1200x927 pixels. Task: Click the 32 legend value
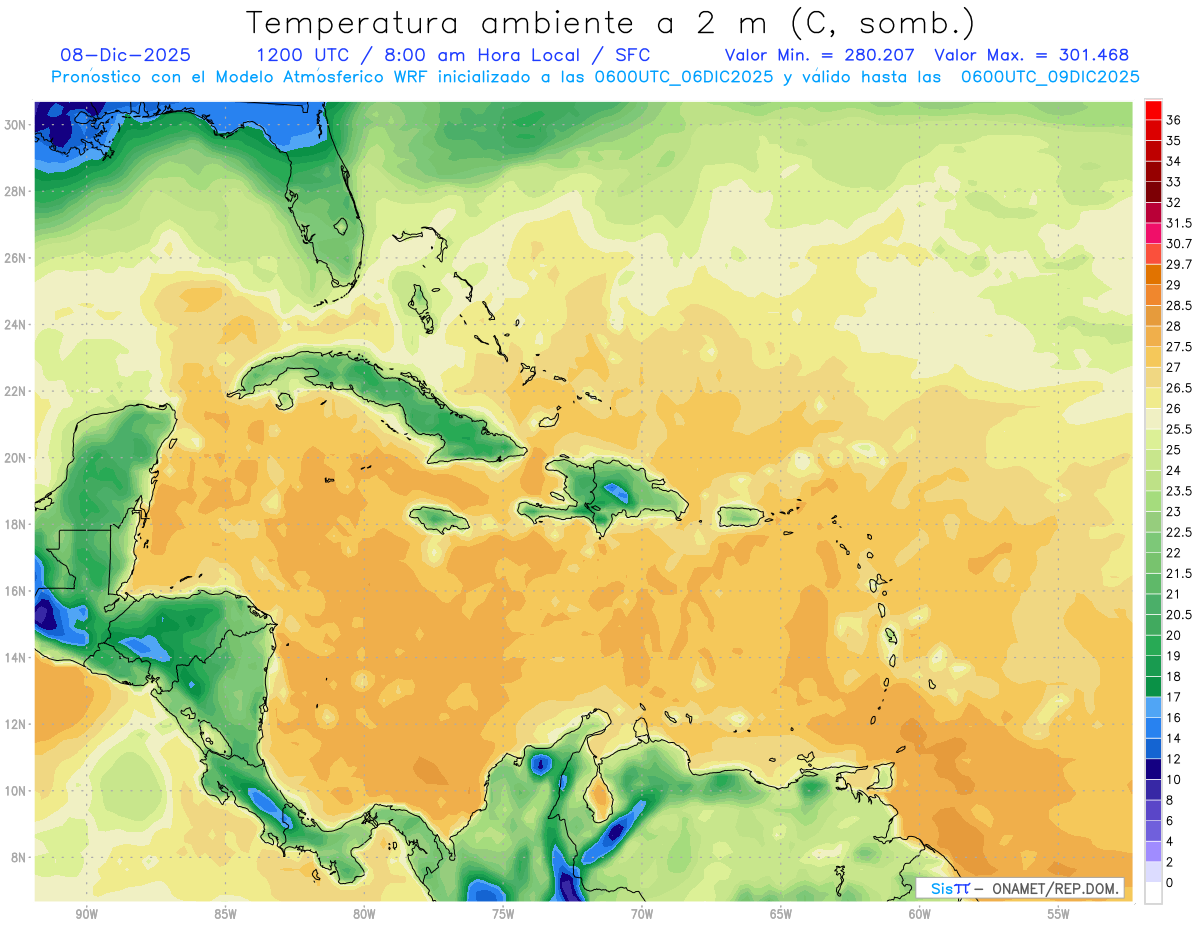point(1174,202)
